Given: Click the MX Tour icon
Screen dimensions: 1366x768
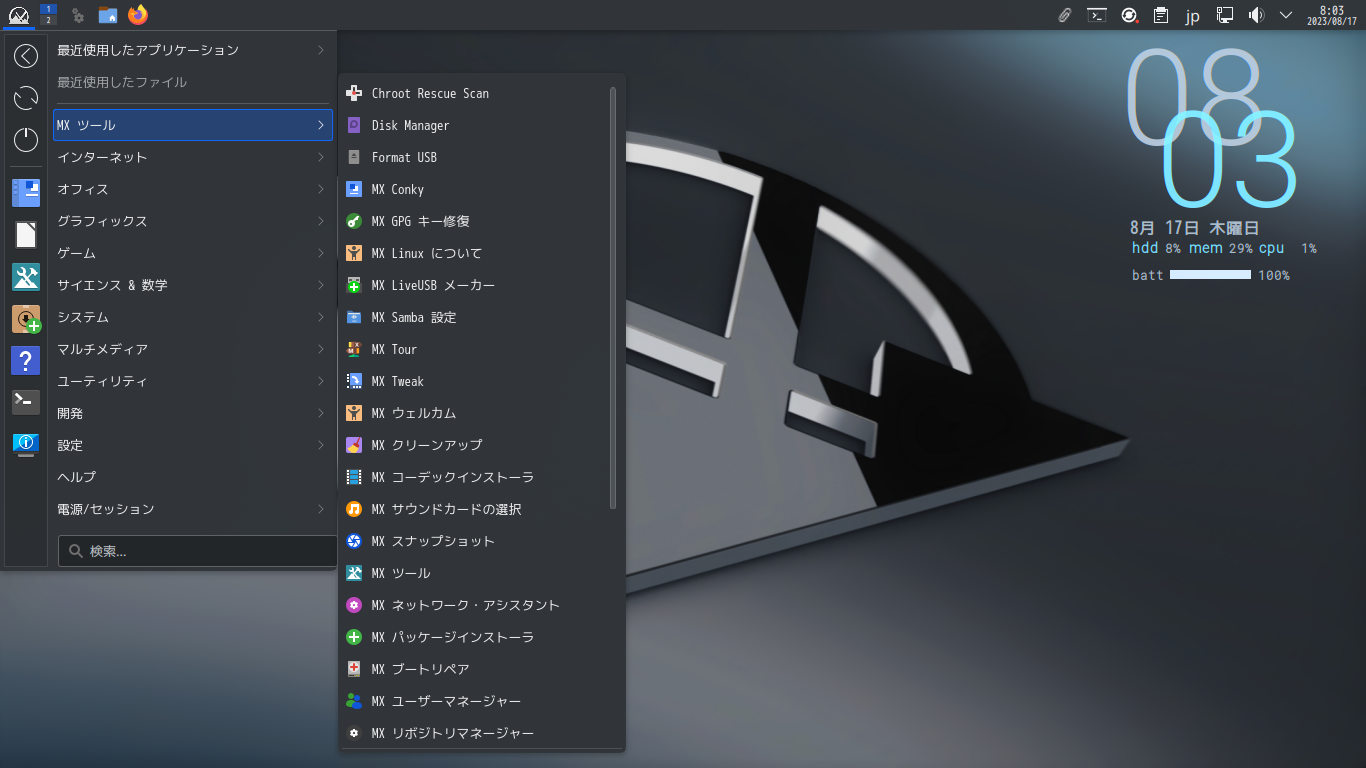Looking at the screenshot, I should 353,349.
